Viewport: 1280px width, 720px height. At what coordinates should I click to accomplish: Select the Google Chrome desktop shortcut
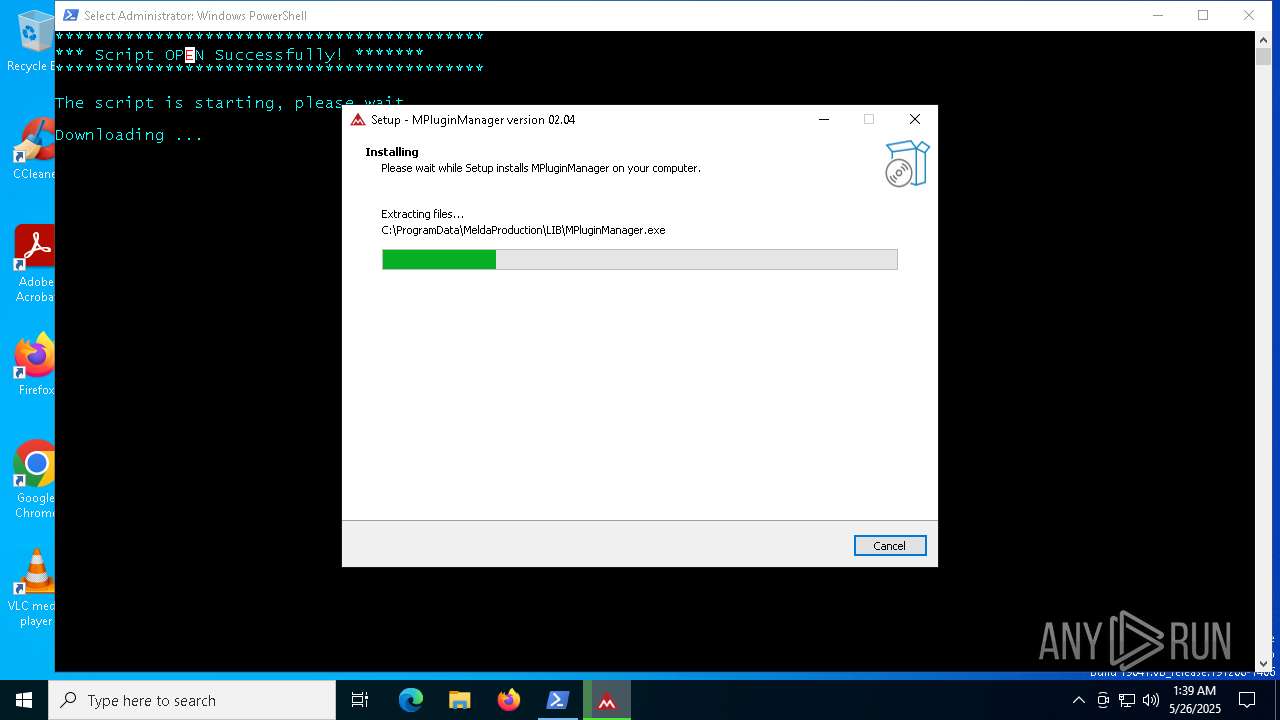click(33, 480)
